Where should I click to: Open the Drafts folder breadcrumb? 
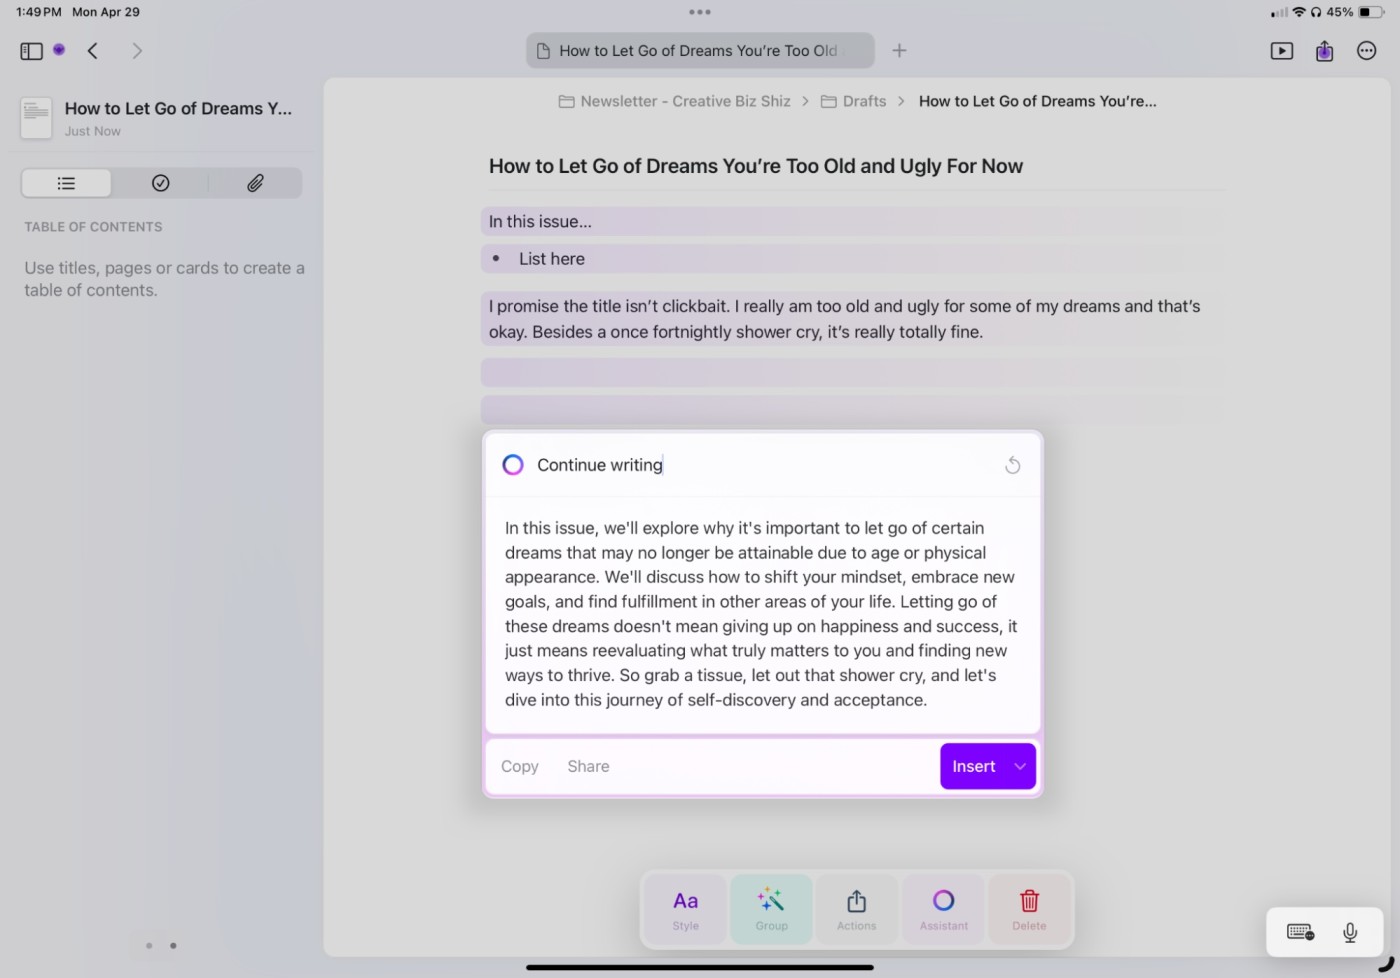coord(853,101)
